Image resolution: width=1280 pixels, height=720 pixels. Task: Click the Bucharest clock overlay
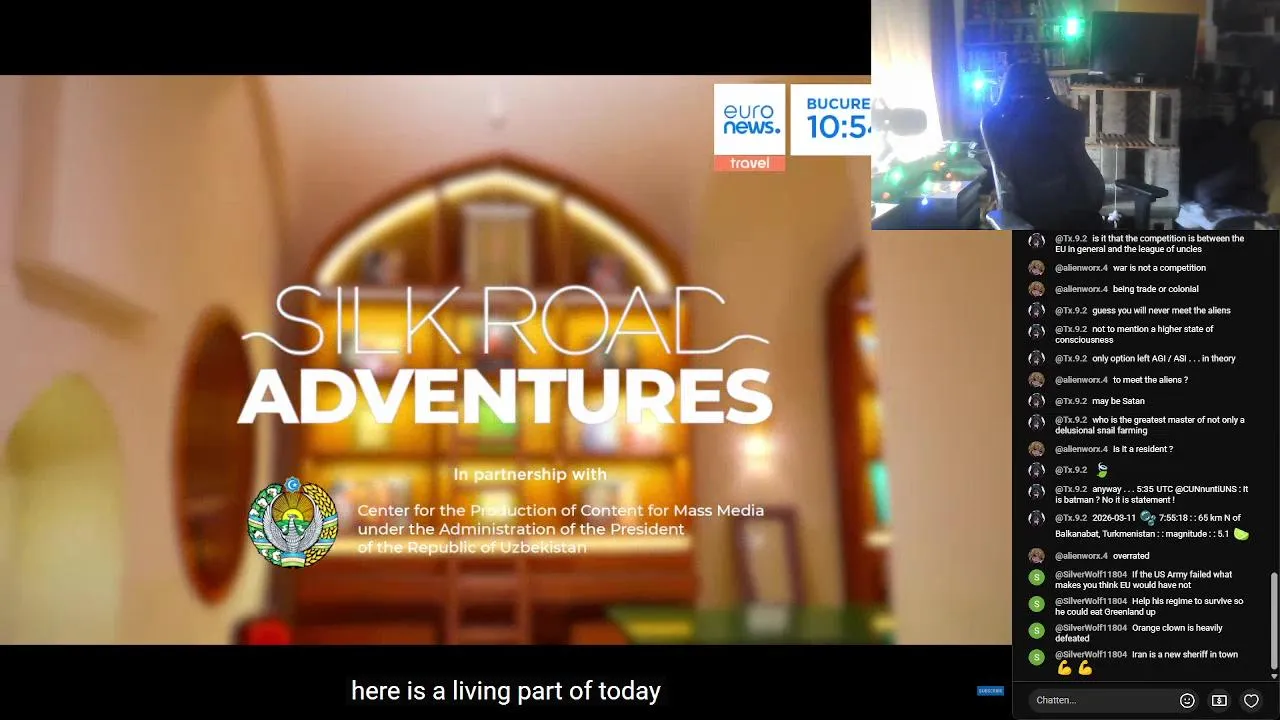coord(831,120)
